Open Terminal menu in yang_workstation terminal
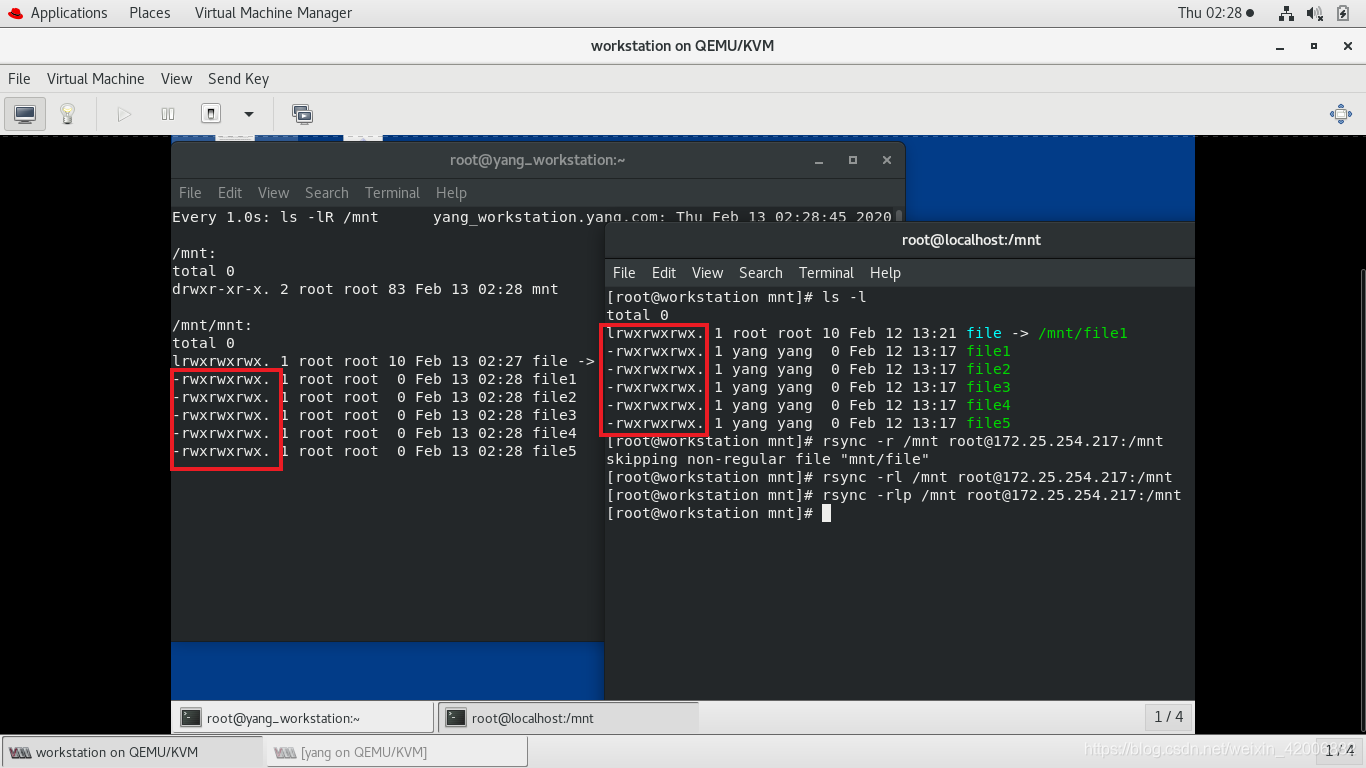 tap(392, 193)
